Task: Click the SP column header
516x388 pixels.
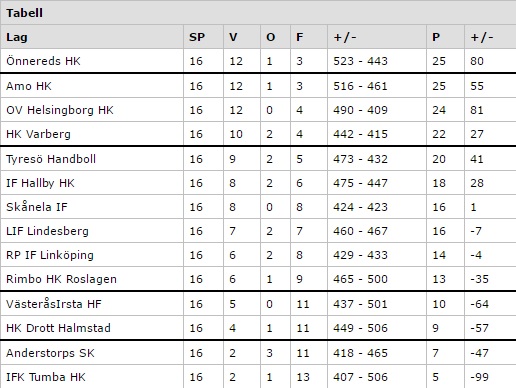Action: click(197, 37)
